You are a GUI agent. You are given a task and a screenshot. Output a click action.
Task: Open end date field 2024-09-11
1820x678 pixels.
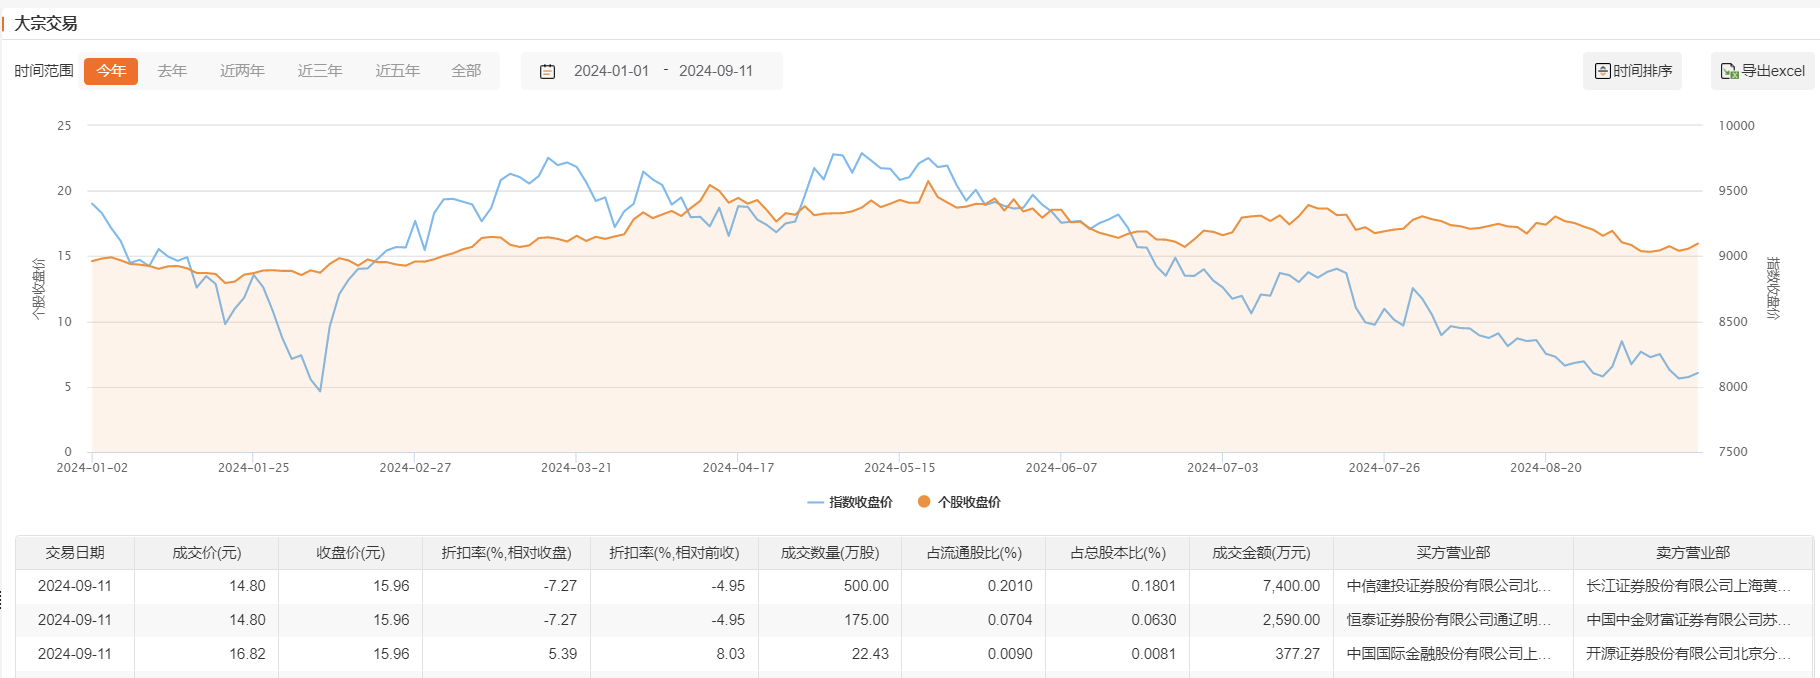tap(716, 71)
